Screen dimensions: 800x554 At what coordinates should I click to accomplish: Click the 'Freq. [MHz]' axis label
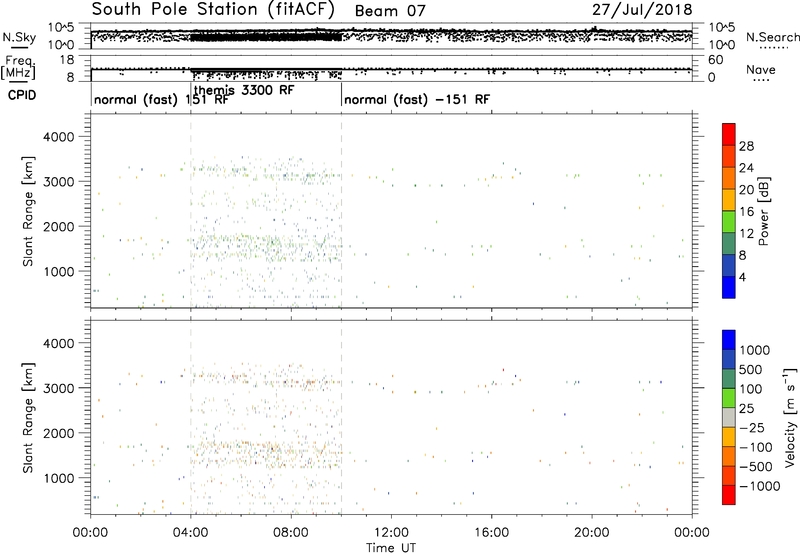pyautogui.click(x=18, y=66)
